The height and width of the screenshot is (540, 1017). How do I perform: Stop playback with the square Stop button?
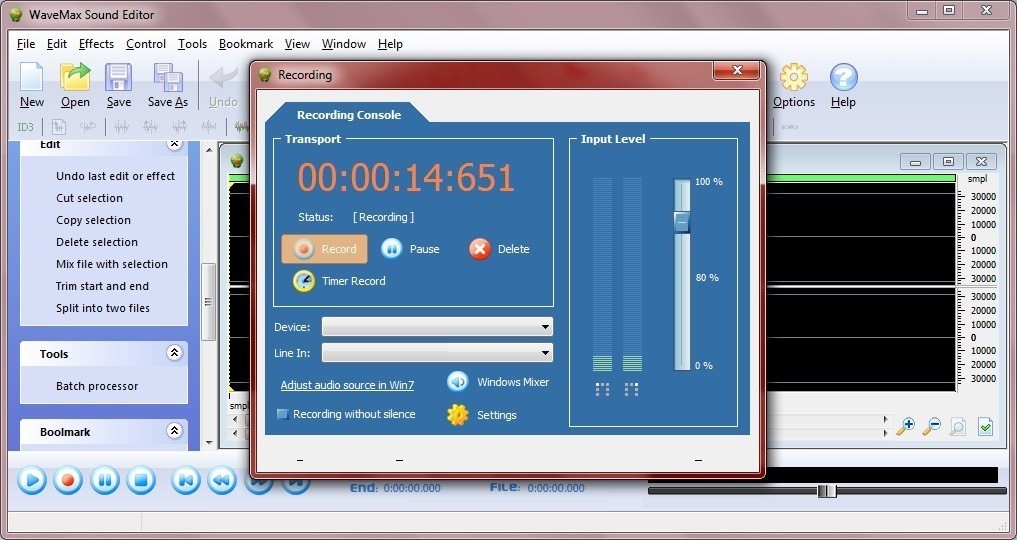tap(141, 480)
